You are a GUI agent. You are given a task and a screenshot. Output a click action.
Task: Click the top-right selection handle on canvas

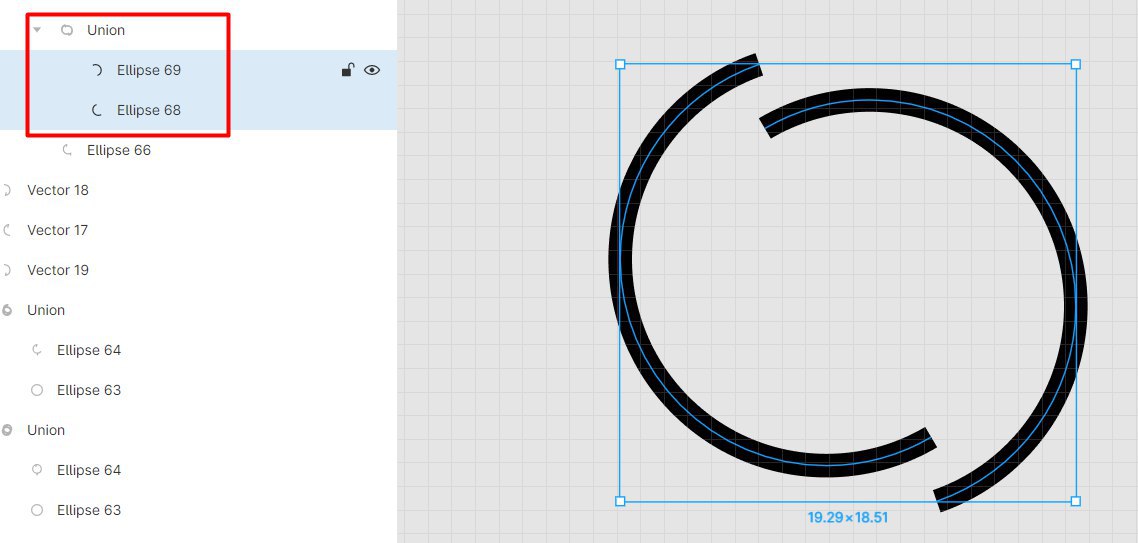1076,65
